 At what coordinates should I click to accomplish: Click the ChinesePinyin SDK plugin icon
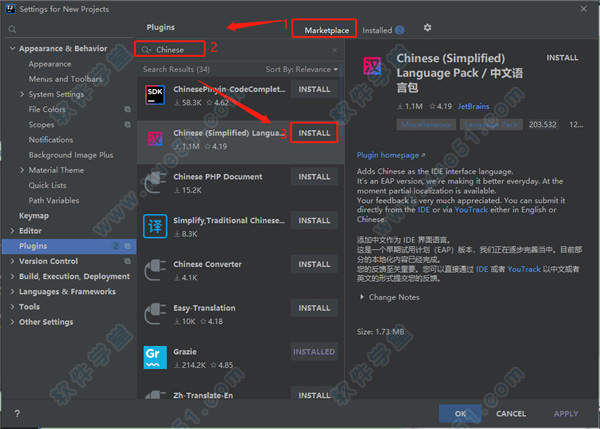[155, 95]
